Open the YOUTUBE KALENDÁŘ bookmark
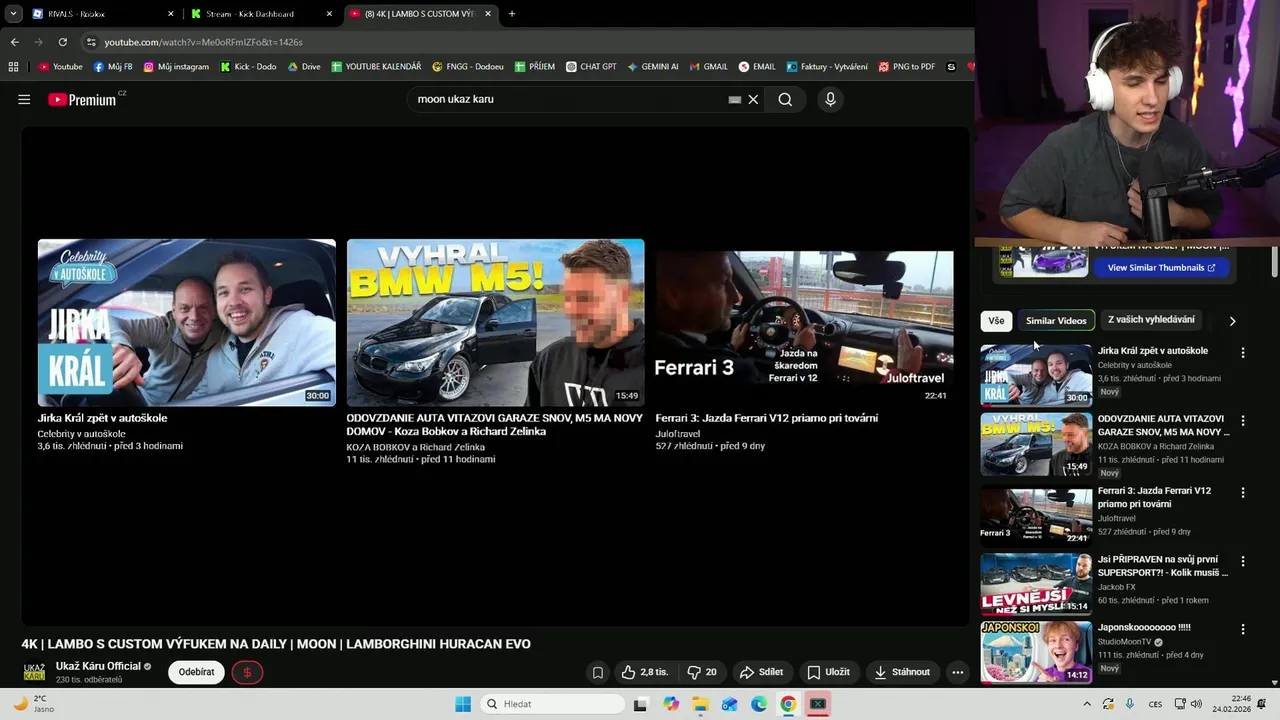This screenshot has height=720, width=1280. (x=376, y=67)
